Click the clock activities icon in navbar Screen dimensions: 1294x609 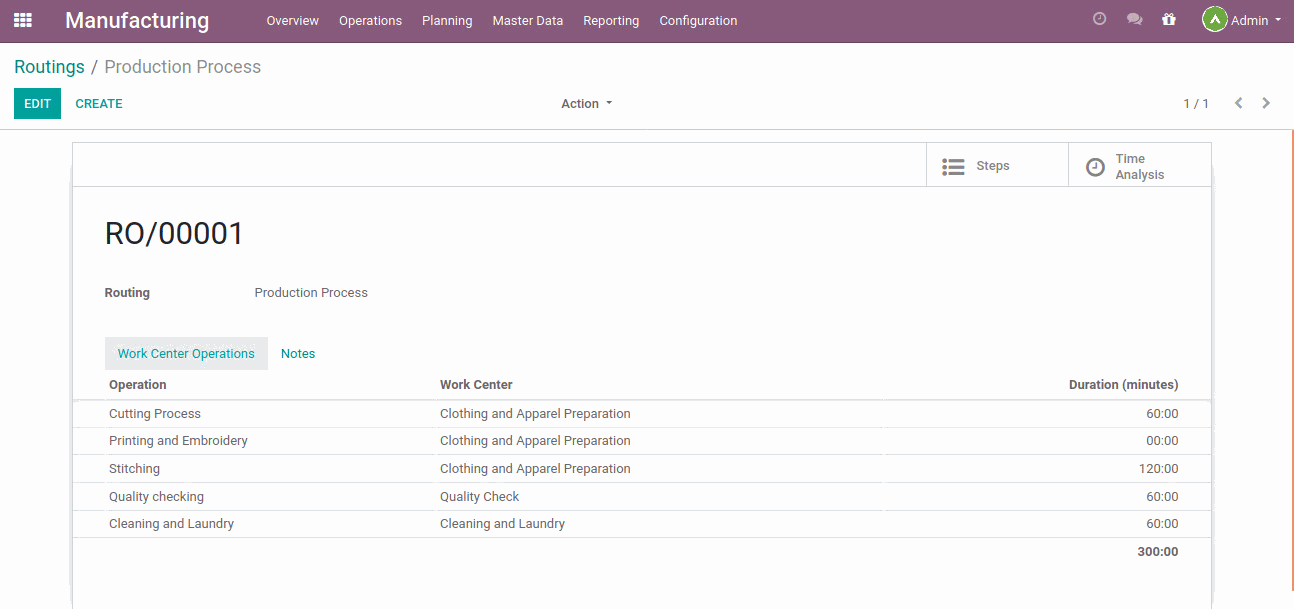1099,19
